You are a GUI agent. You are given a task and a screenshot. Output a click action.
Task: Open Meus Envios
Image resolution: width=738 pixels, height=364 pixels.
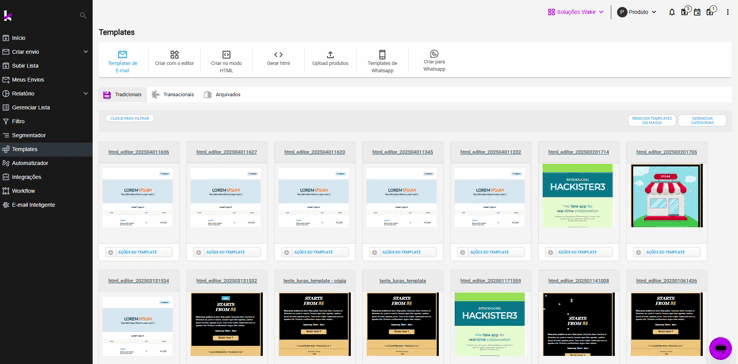click(46, 80)
